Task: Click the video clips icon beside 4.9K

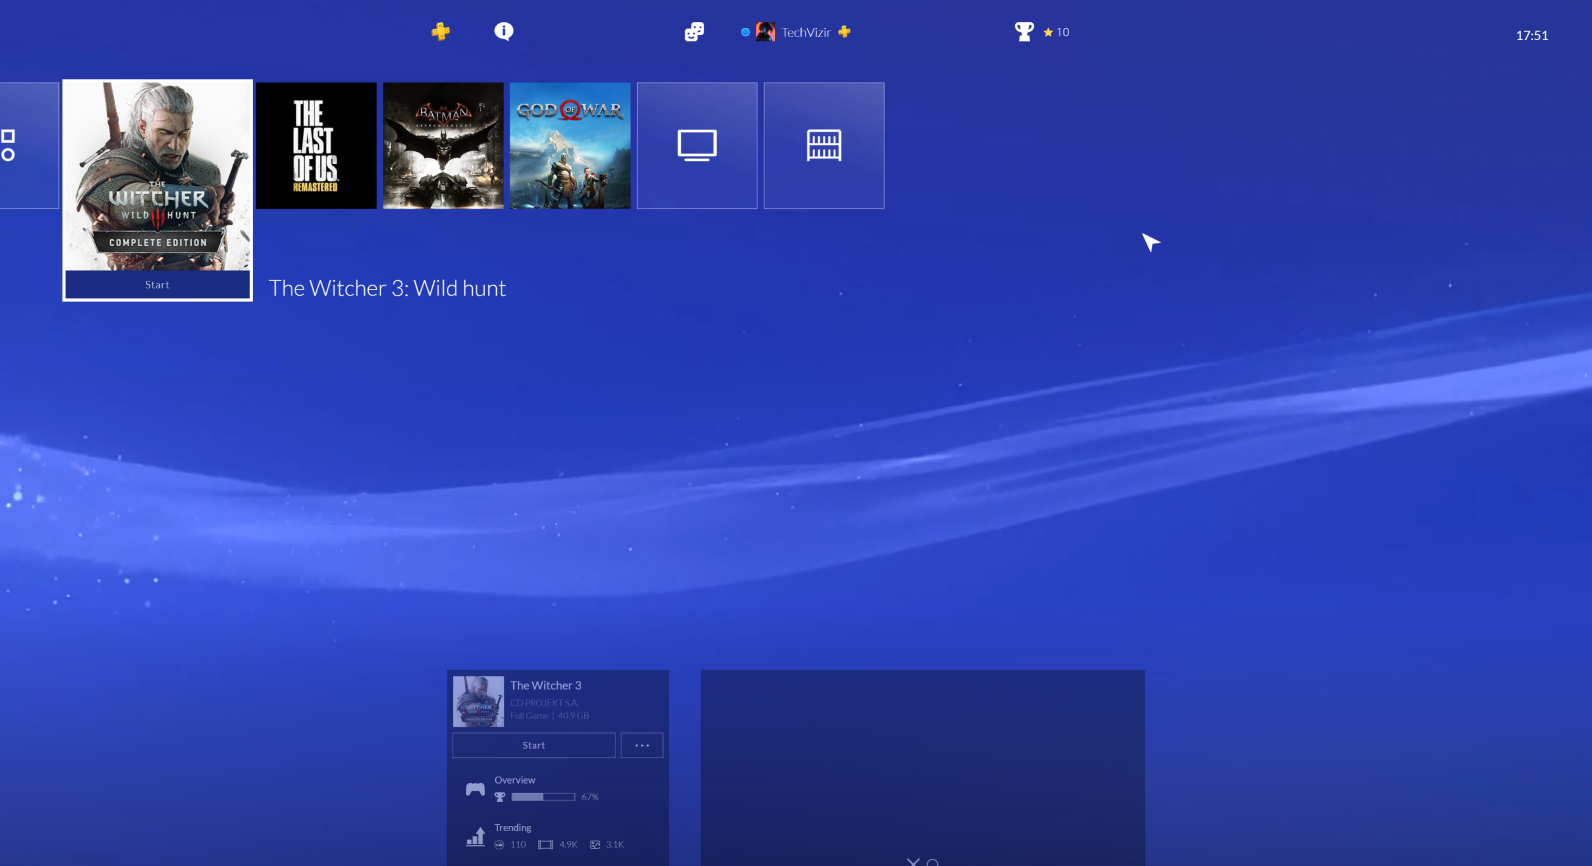Action: pos(545,845)
